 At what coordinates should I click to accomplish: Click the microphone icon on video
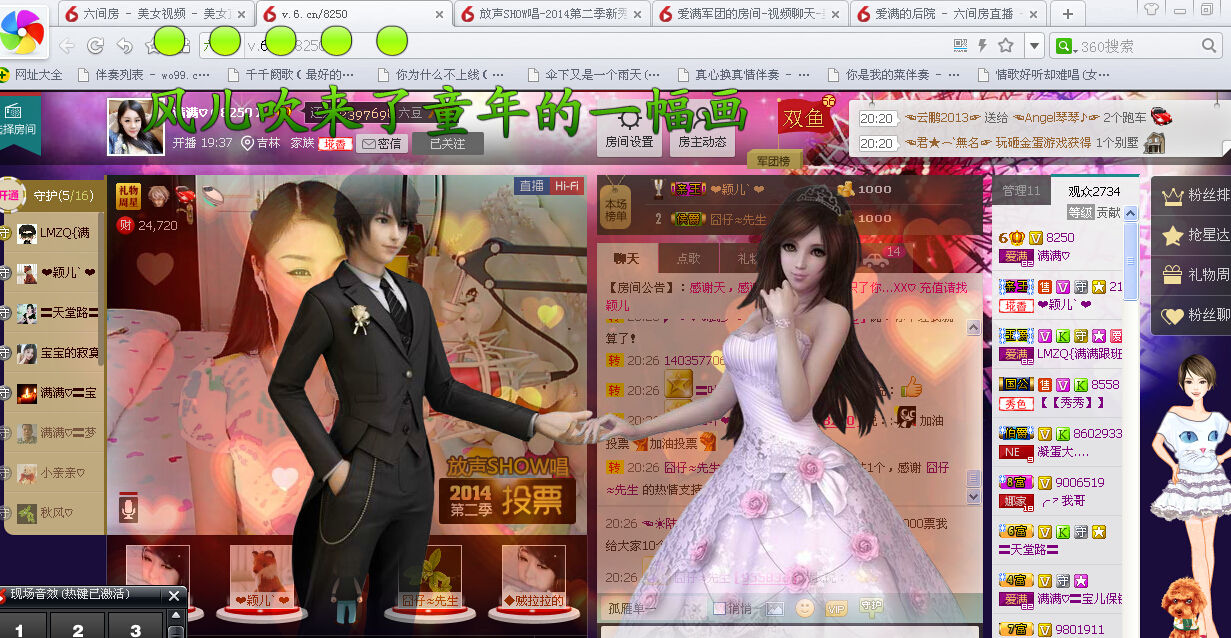point(127,508)
